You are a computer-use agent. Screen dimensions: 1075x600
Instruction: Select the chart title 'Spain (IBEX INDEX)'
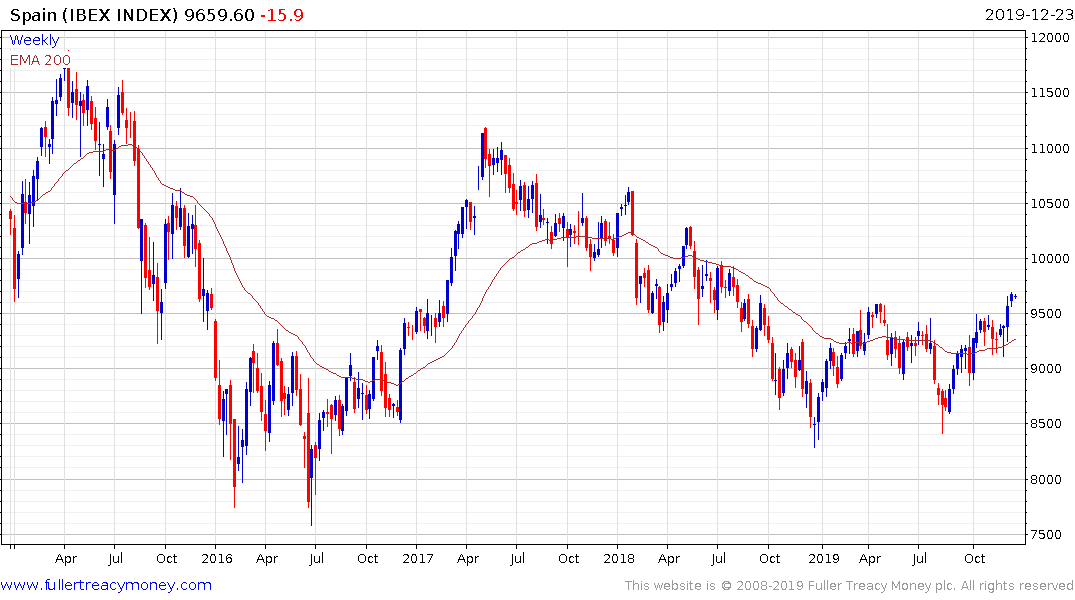coord(94,15)
